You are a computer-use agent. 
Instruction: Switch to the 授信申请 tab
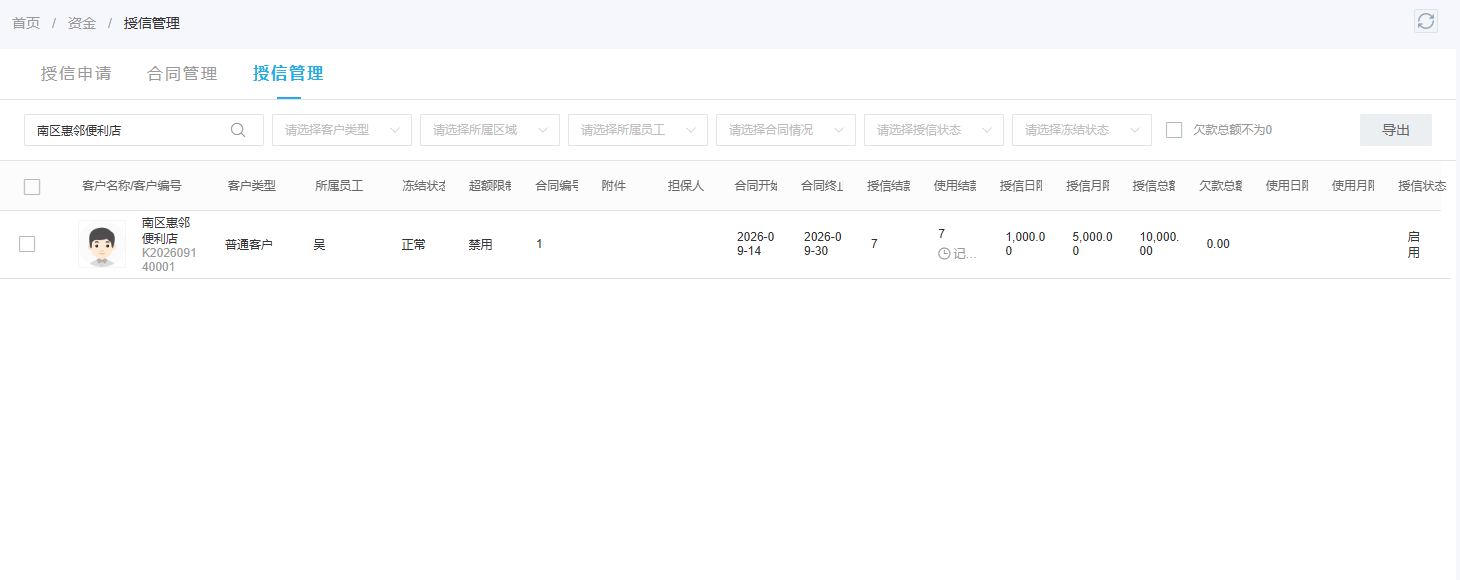[x=76, y=73]
